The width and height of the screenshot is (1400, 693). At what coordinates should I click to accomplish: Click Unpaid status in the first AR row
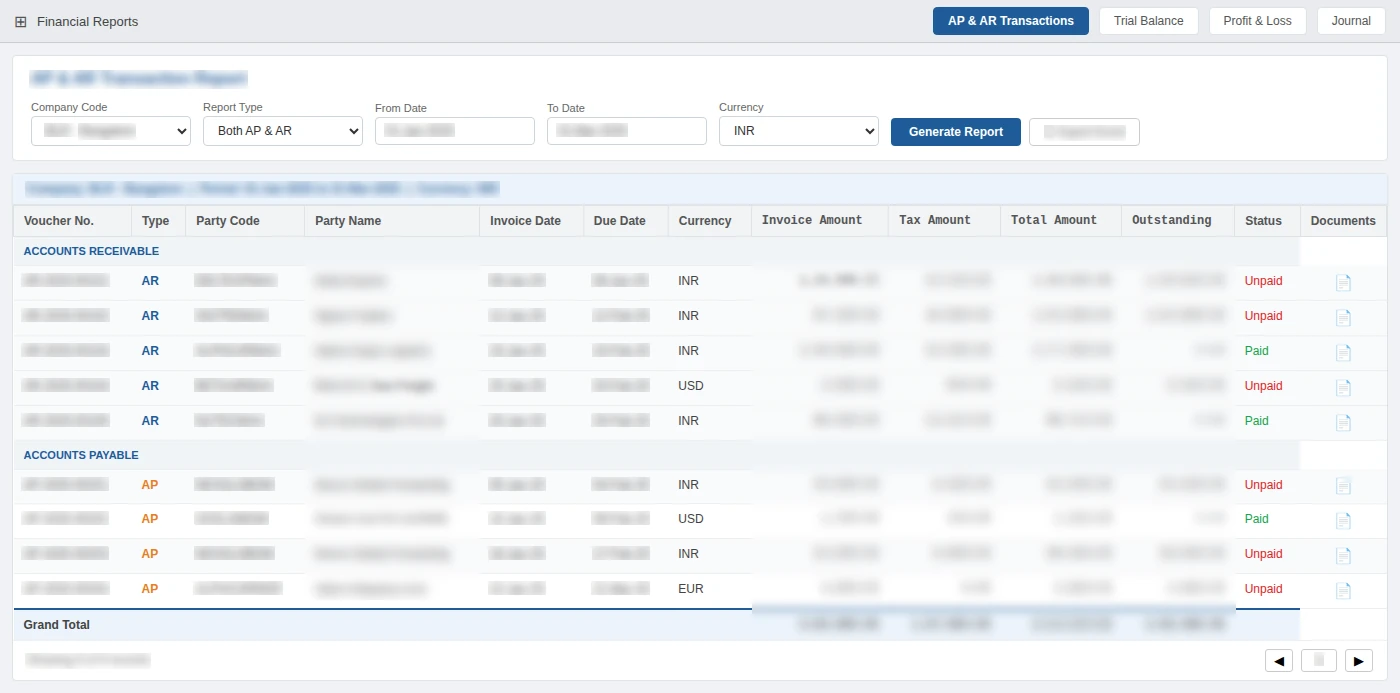1263,281
